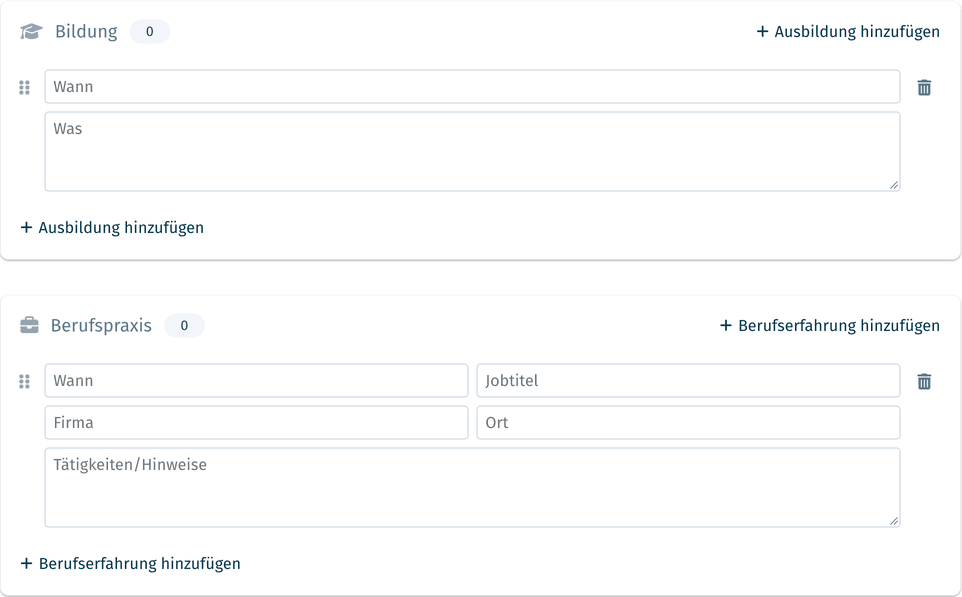Click the graduation cap Bildung icon
Viewport: 962px width, 597px height.
[31, 31]
